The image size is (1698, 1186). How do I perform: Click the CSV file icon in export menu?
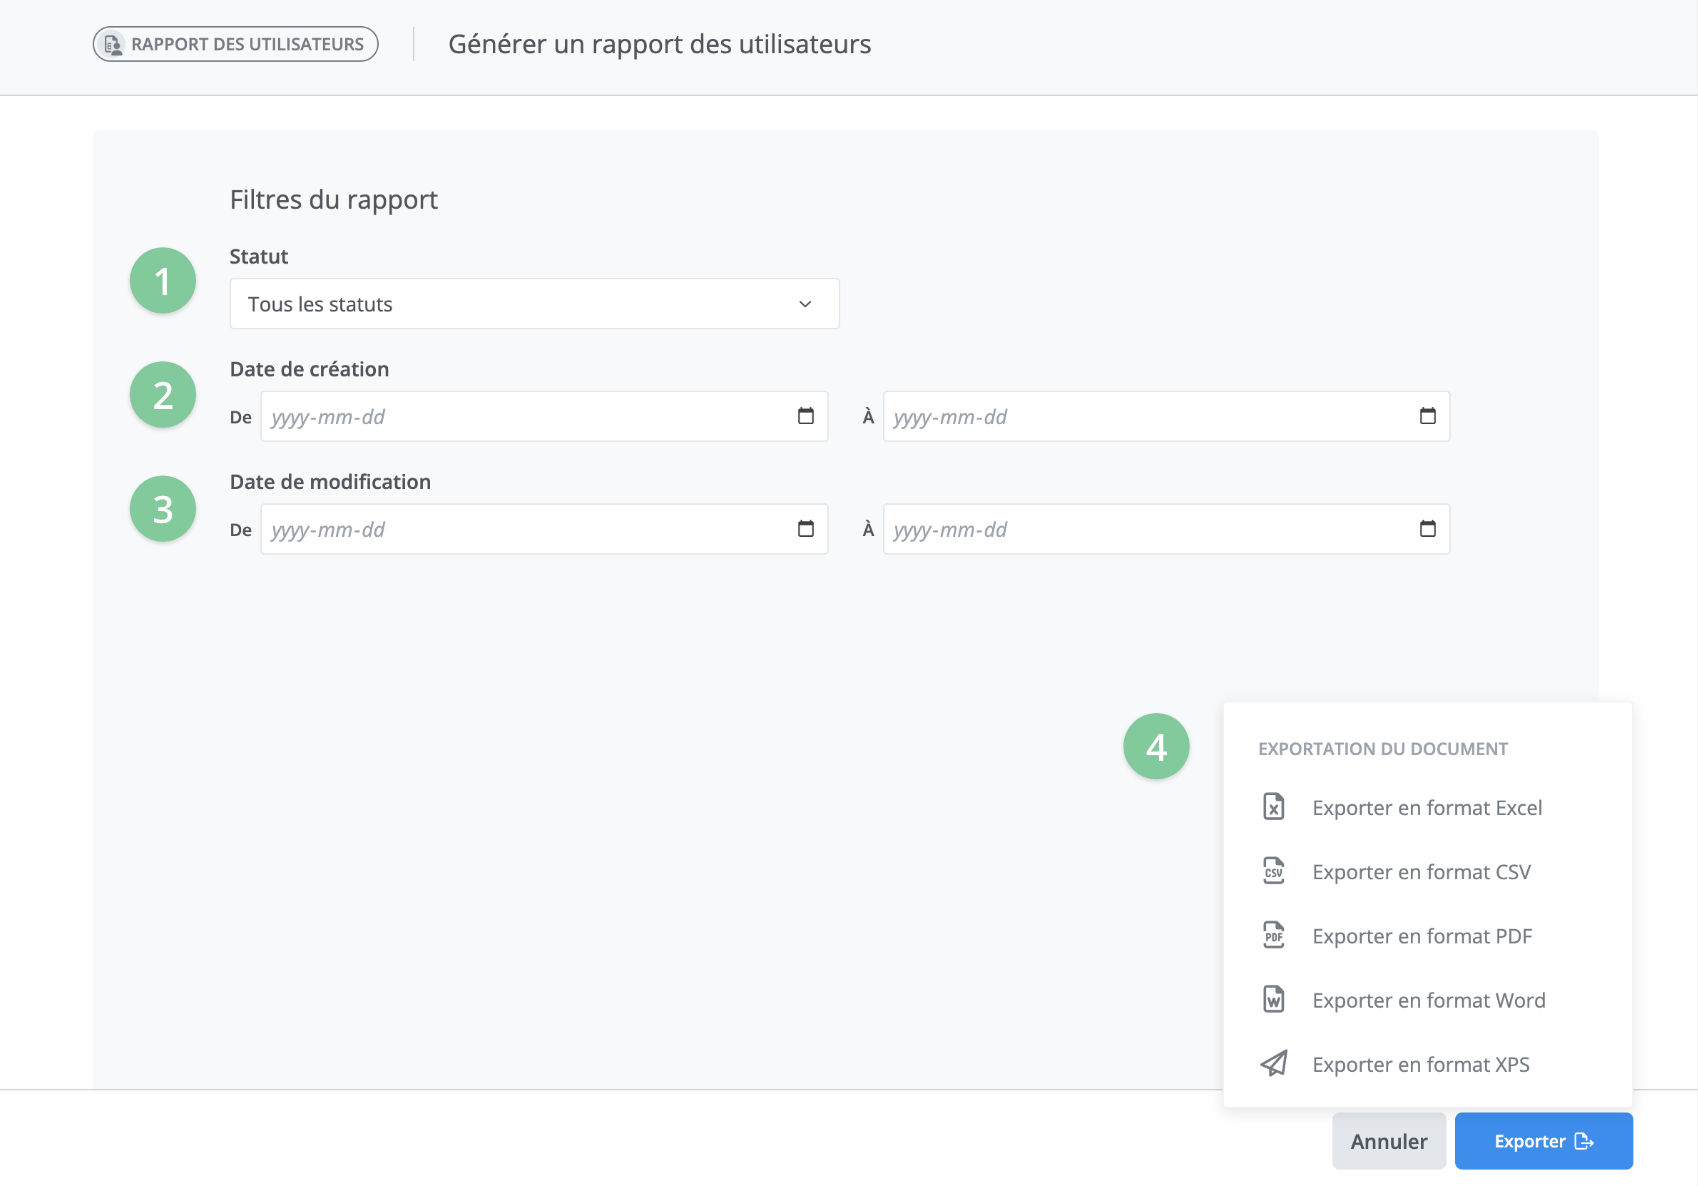click(x=1273, y=871)
